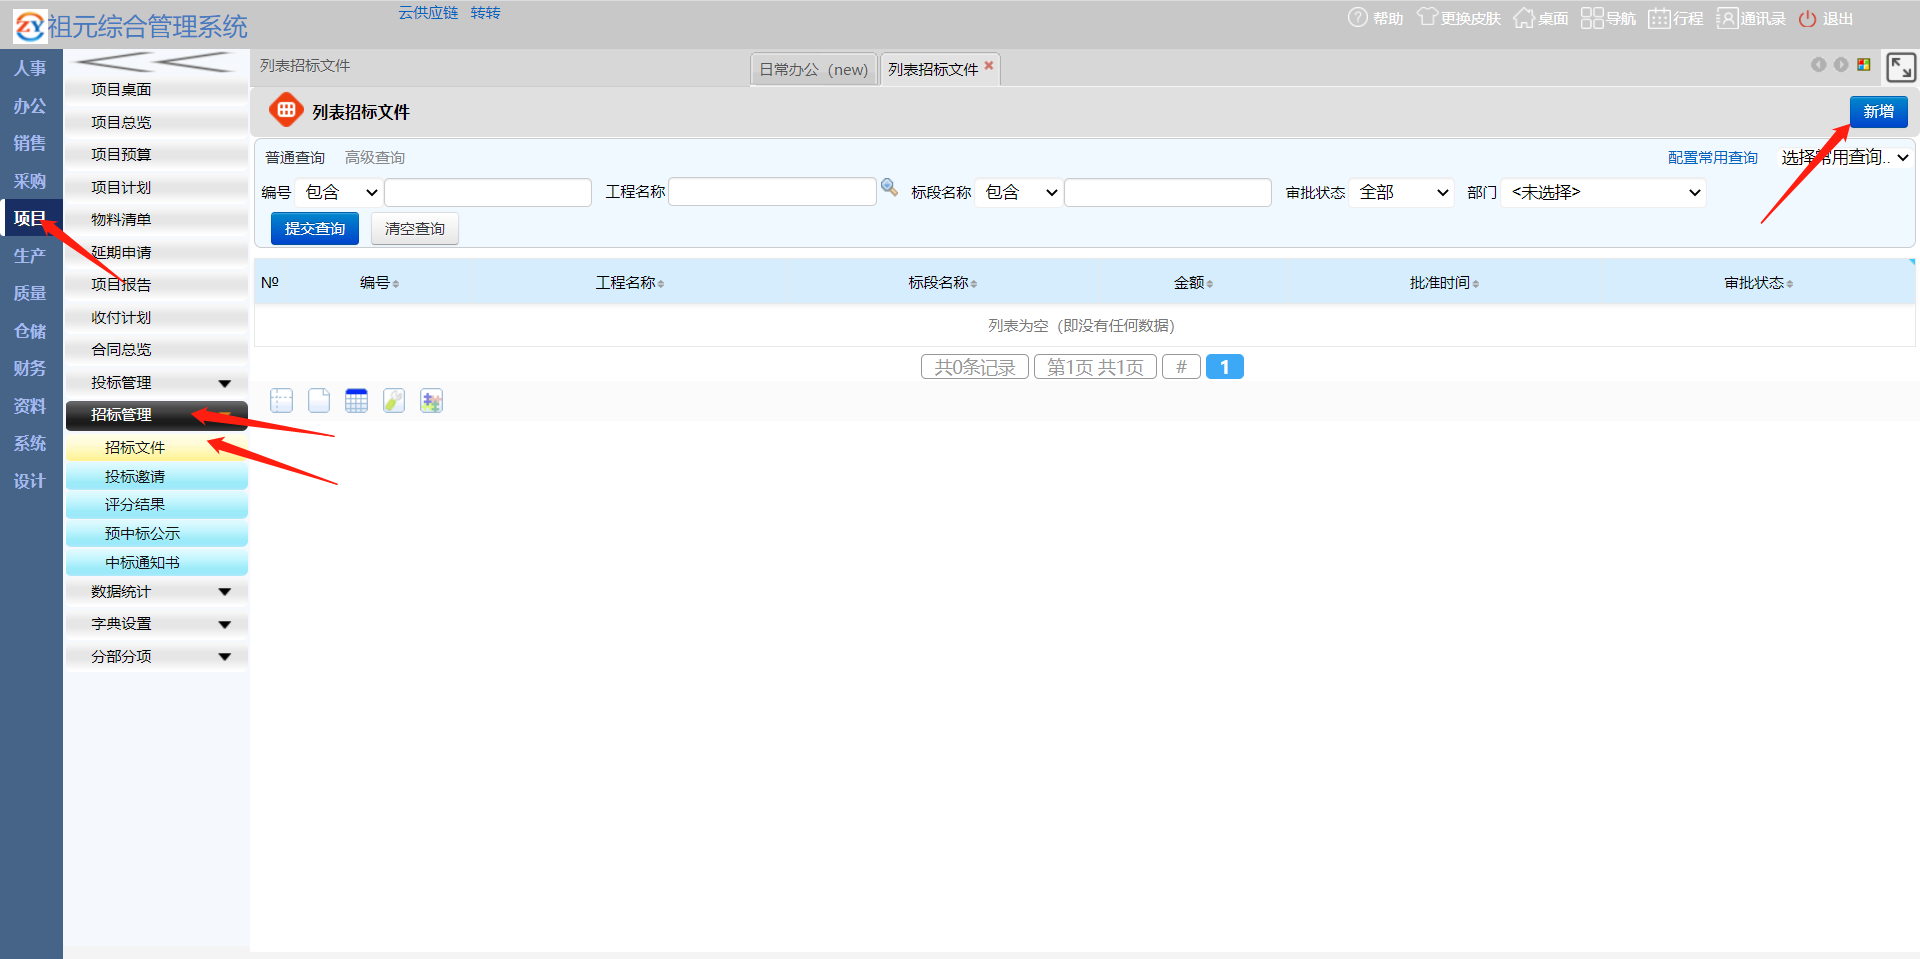Click the 更换皮肤 shirt icon
Image resolution: width=1920 pixels, height=959 pixels.
click(1427, 18)
